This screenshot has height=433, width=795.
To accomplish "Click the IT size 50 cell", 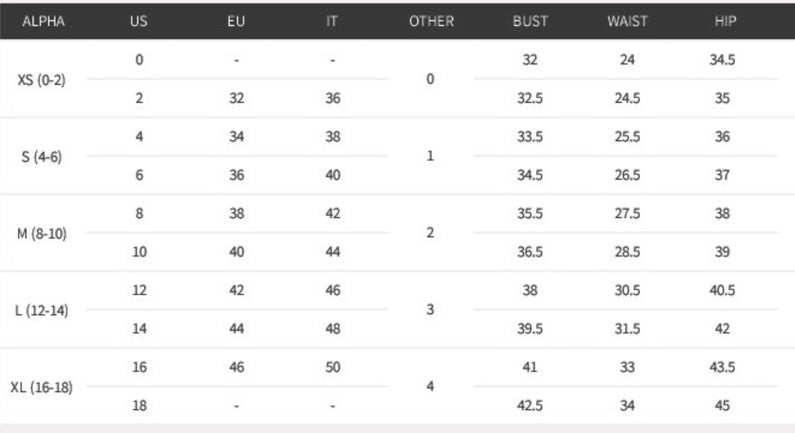I will [332, 367].
